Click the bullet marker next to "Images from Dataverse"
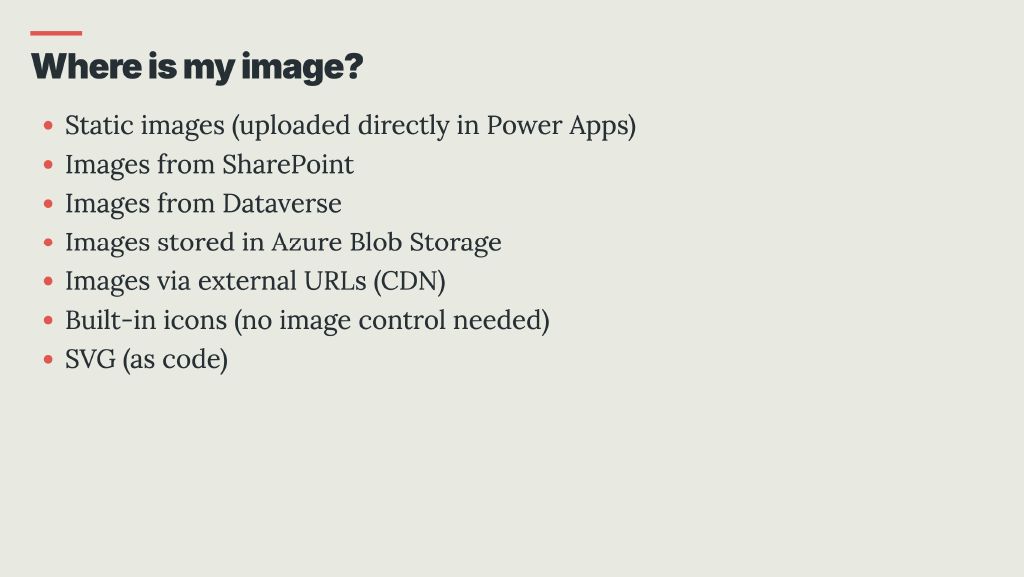This screenshot has width=1024, height=577. [x=48, y=204]
